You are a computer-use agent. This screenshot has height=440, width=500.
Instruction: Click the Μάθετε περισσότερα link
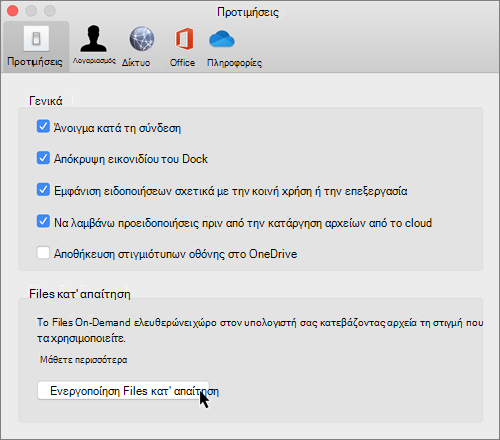tap(84, 360)
